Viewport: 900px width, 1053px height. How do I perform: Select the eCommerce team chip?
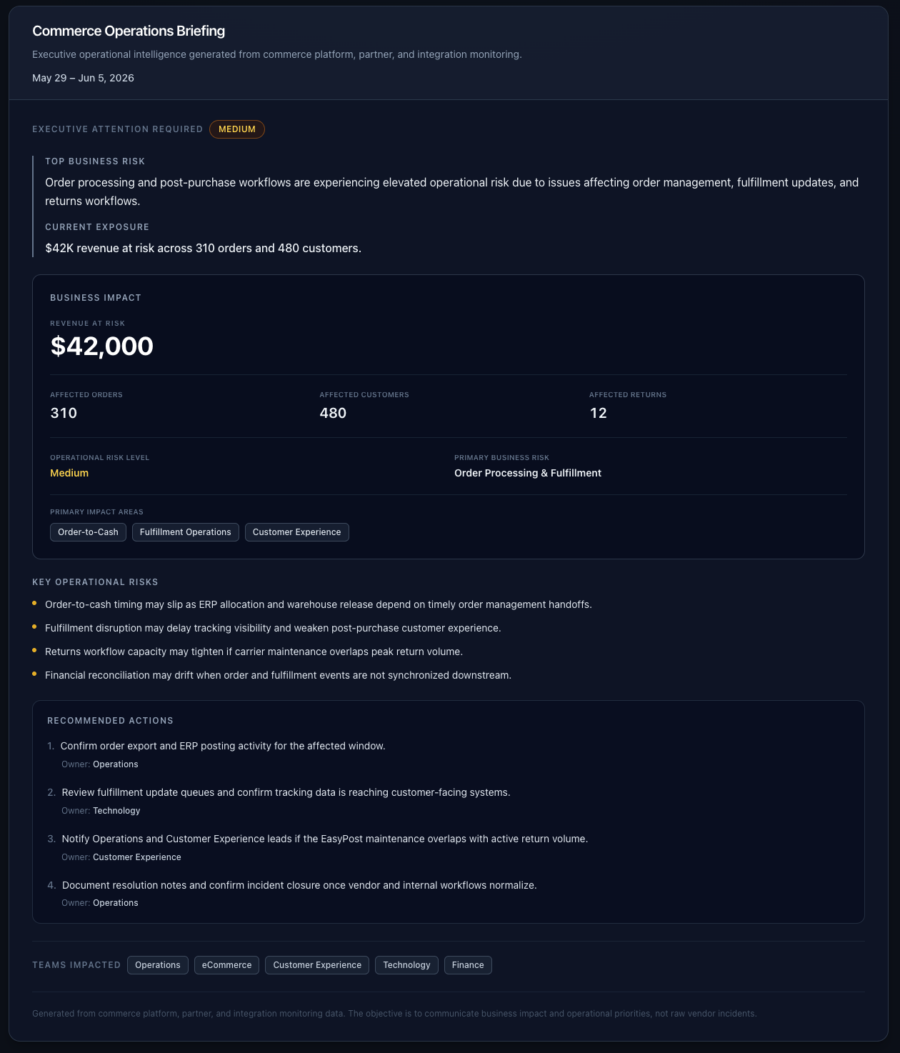coord(227,965)
